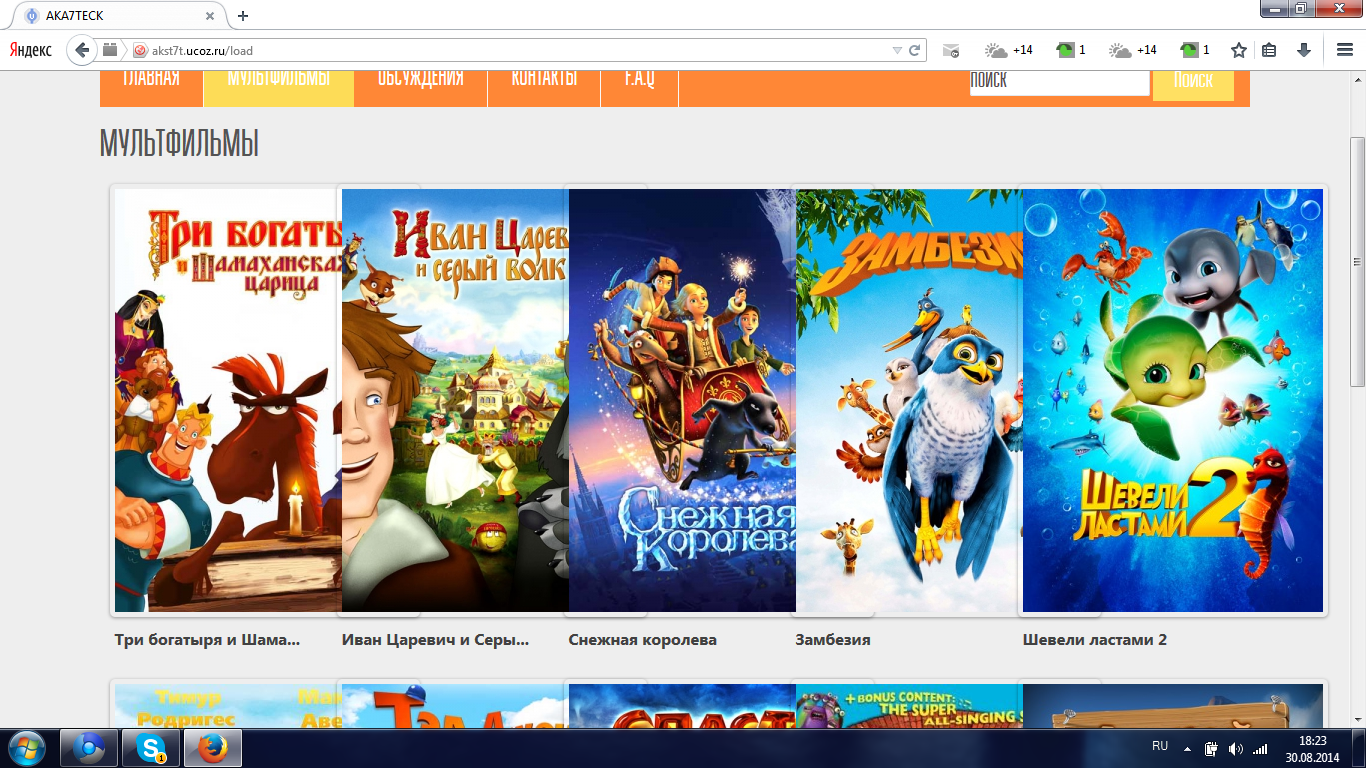Click the volume speaker tray icon

point(1236,748)
